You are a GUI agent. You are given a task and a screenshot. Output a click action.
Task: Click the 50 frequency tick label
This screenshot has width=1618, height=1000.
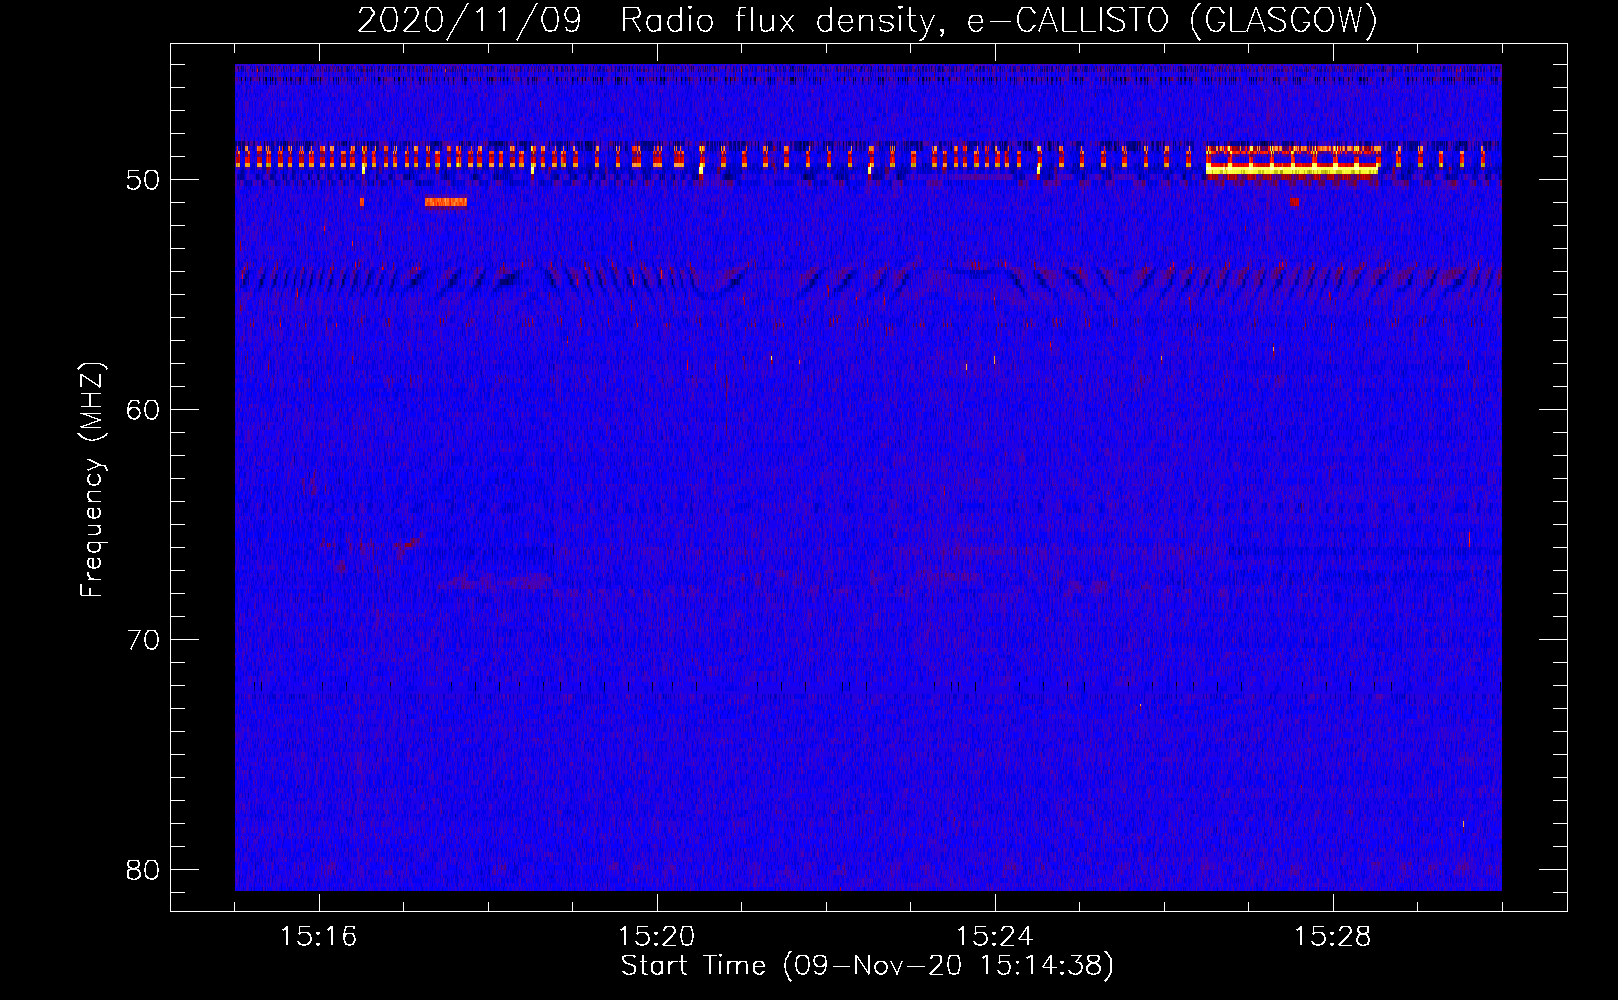[x=143, y=180]
